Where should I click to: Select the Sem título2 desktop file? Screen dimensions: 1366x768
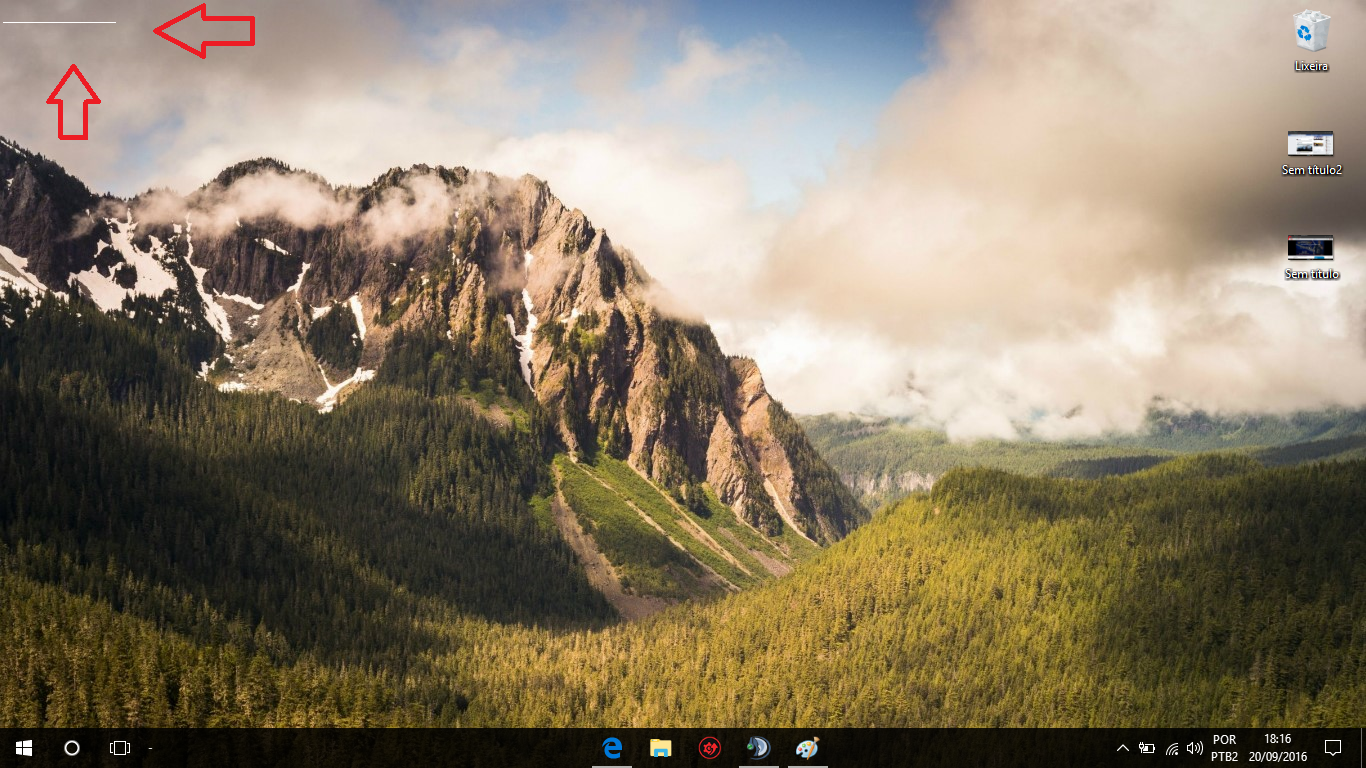[1311, 152]
